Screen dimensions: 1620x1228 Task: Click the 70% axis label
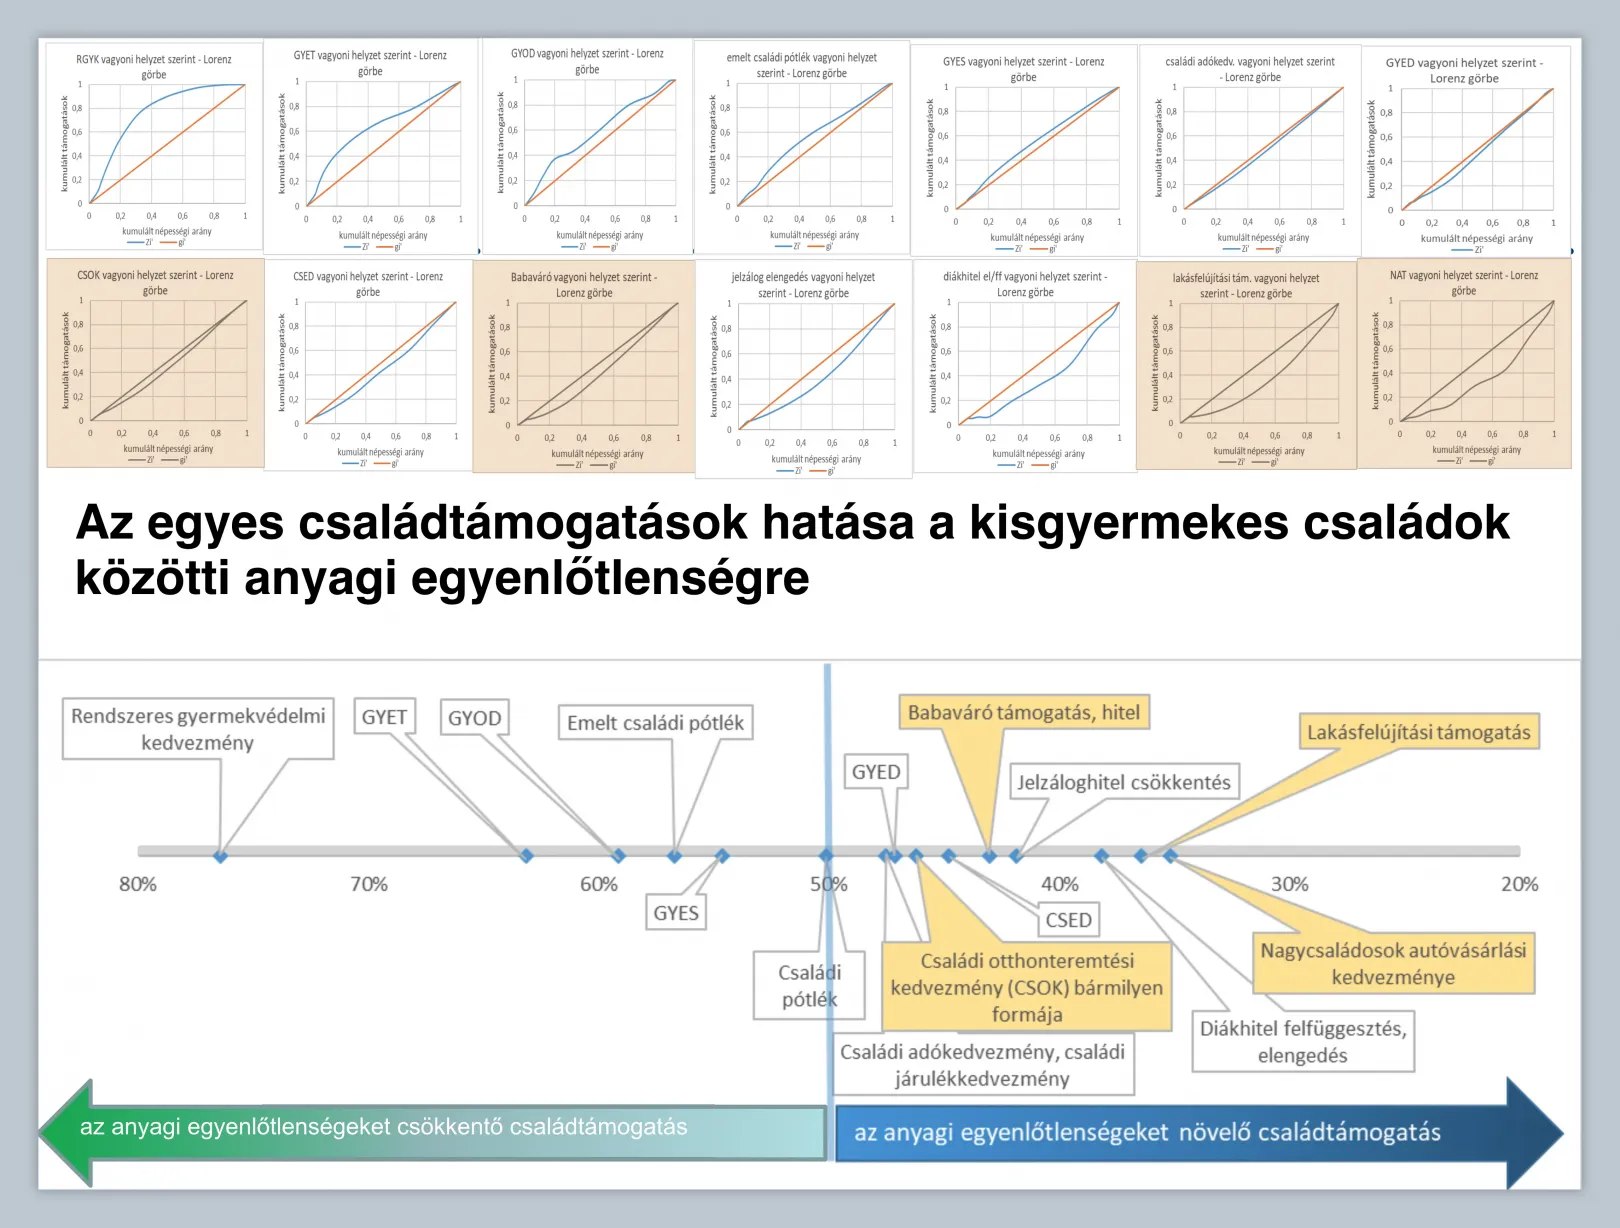(369, 884)
